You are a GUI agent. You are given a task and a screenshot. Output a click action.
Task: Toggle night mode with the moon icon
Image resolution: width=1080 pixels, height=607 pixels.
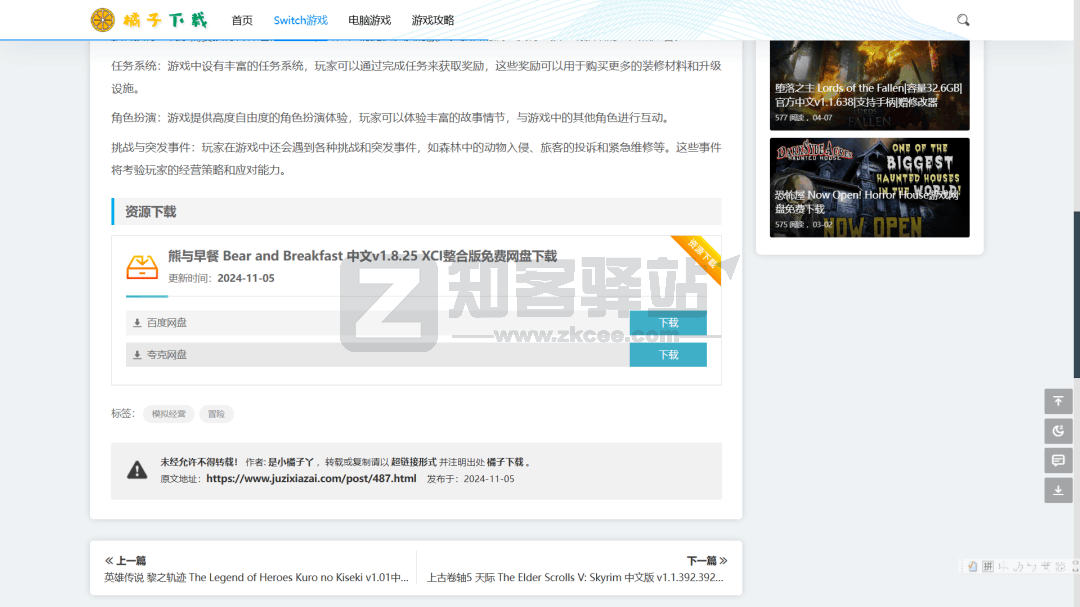pyautogui.click(x=1058, y=431)
